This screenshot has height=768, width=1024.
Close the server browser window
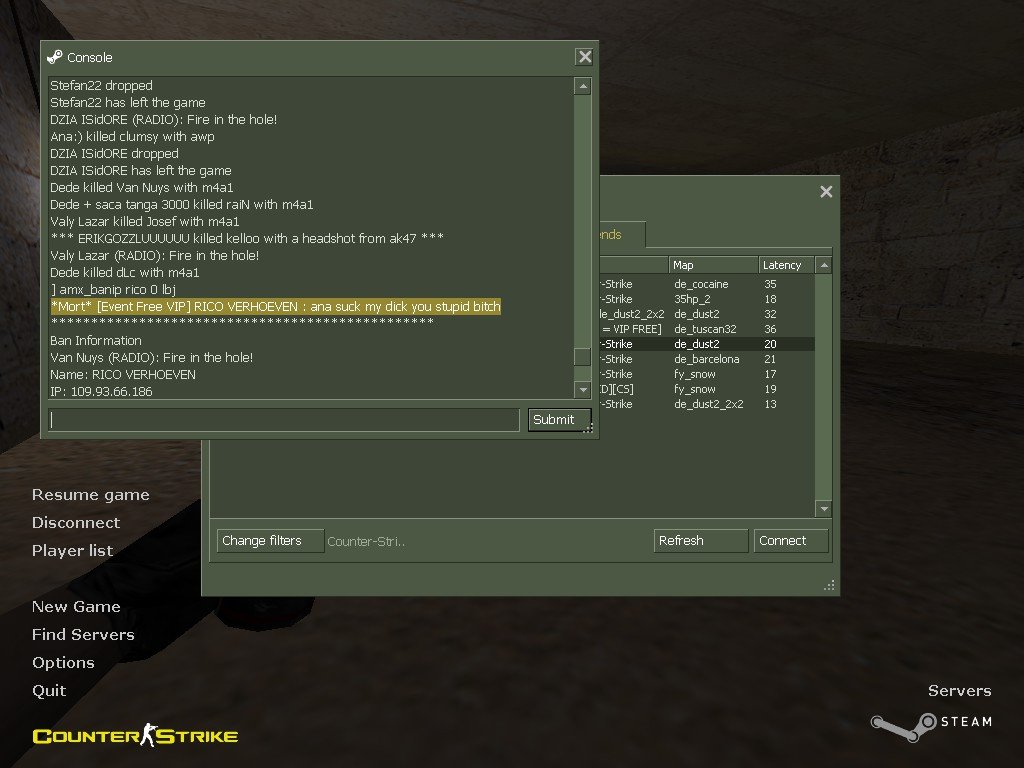pos(826,191)
